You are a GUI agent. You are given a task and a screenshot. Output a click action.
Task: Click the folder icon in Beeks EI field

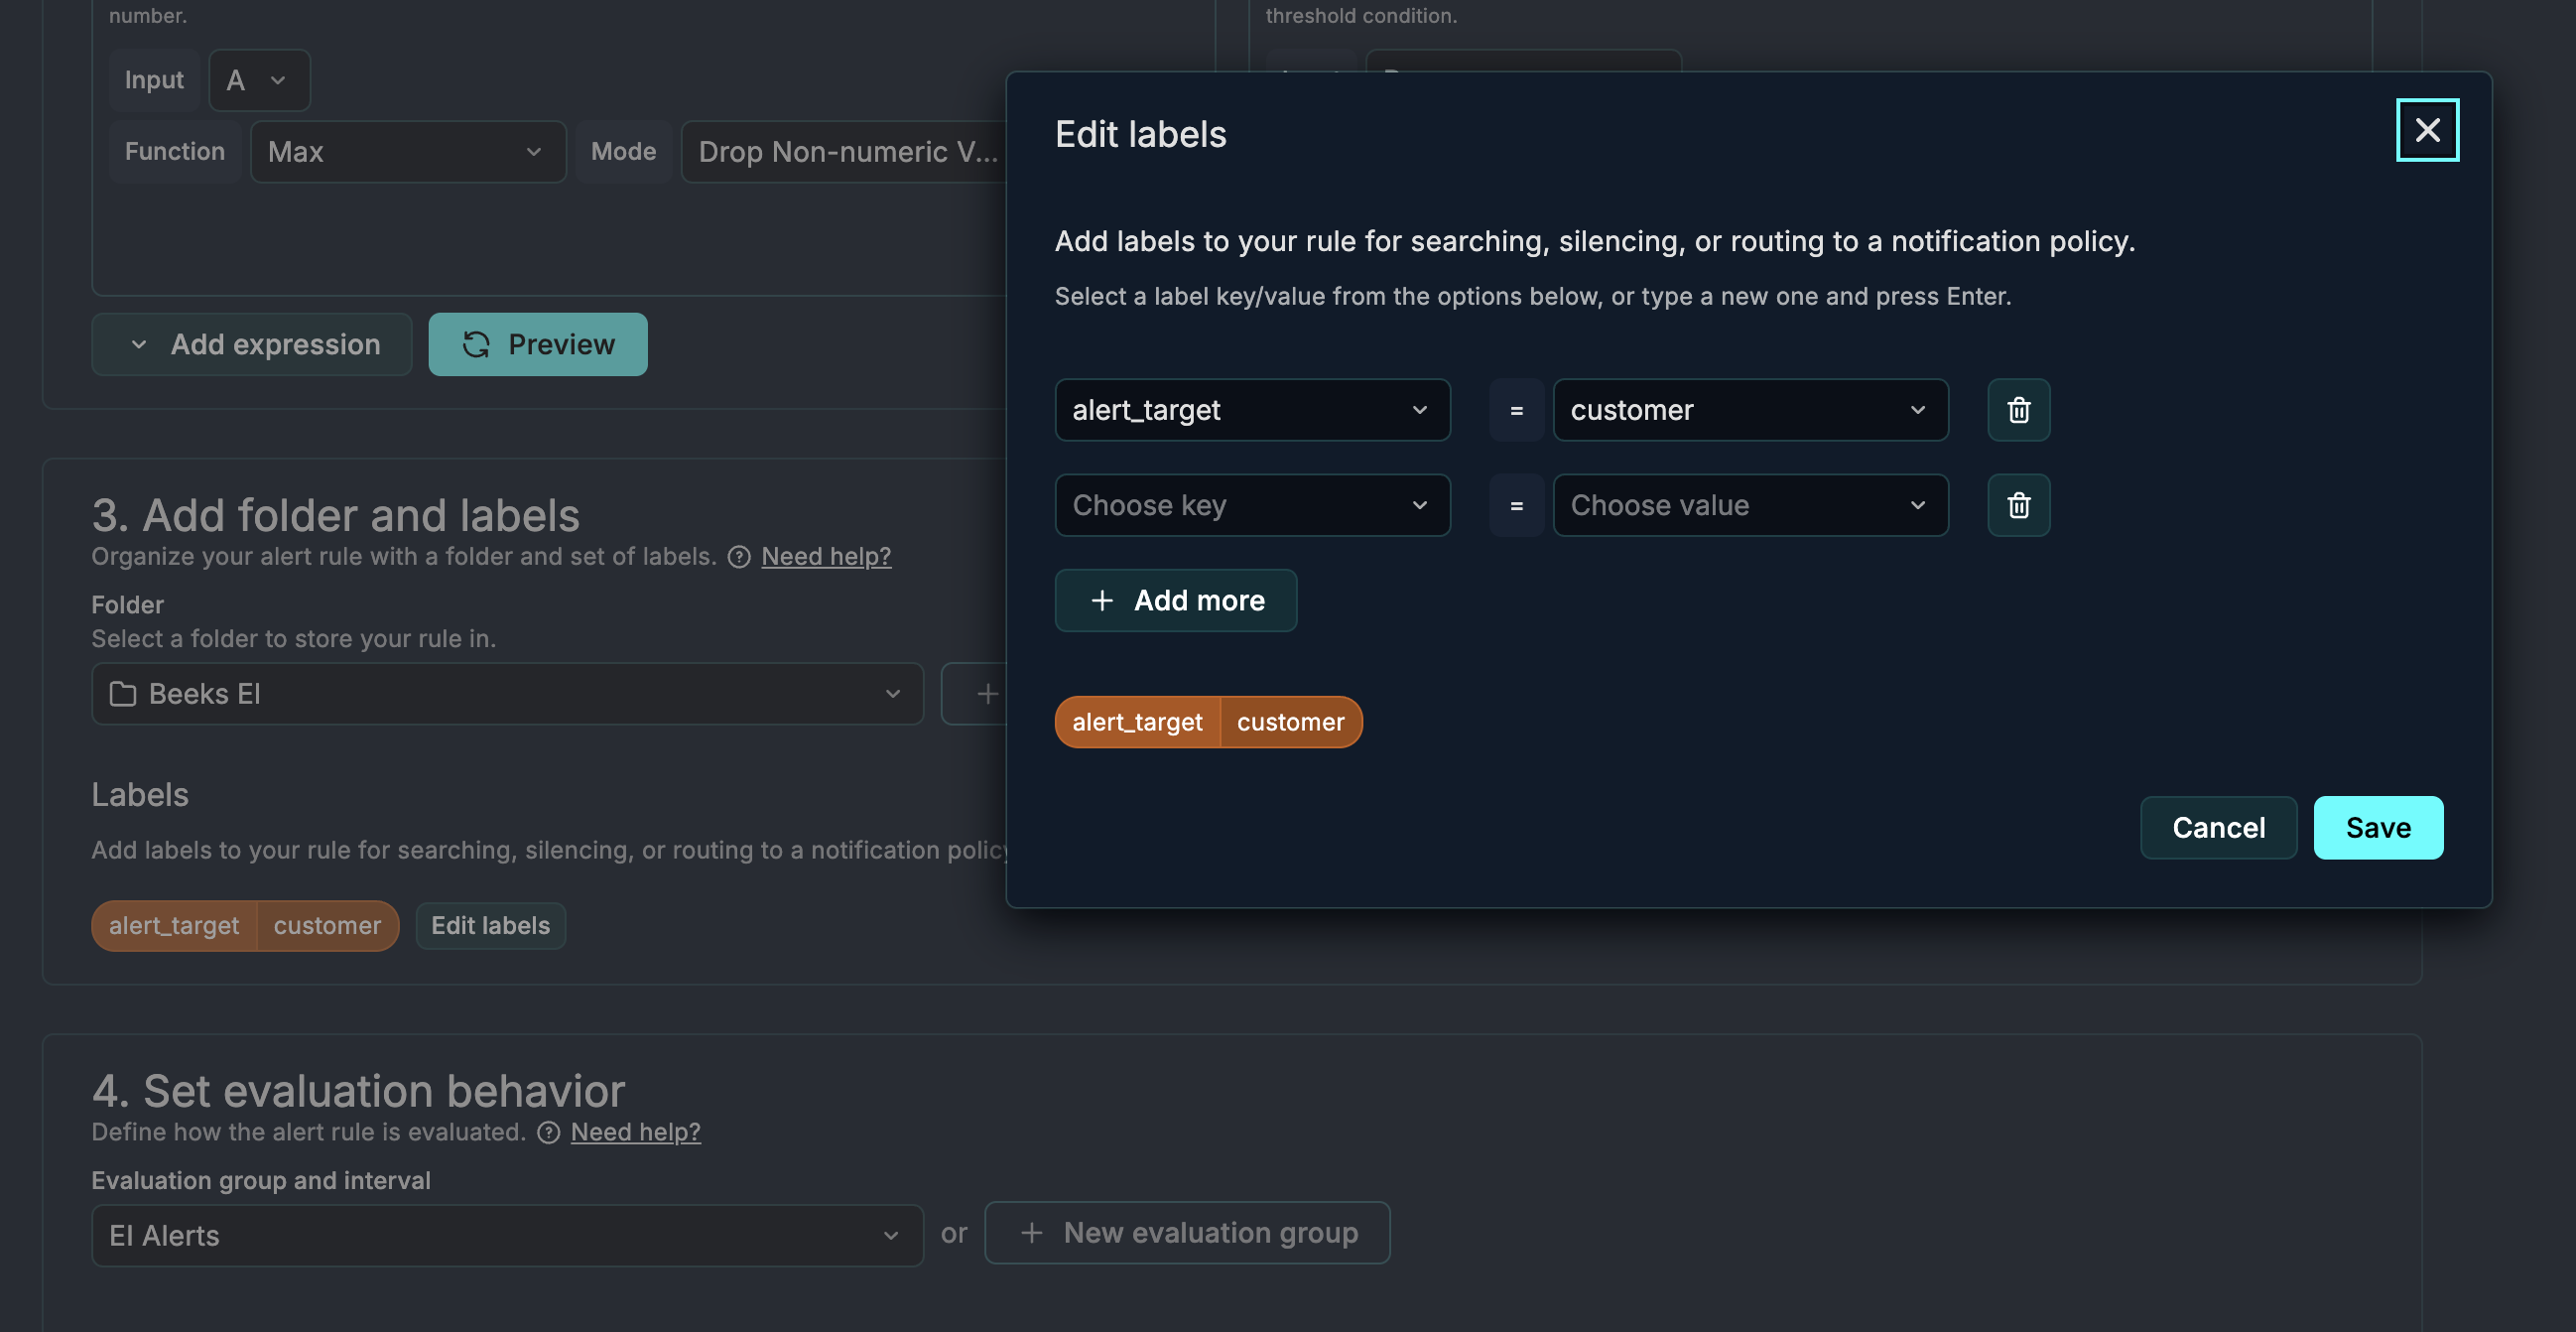pos(123,694)
